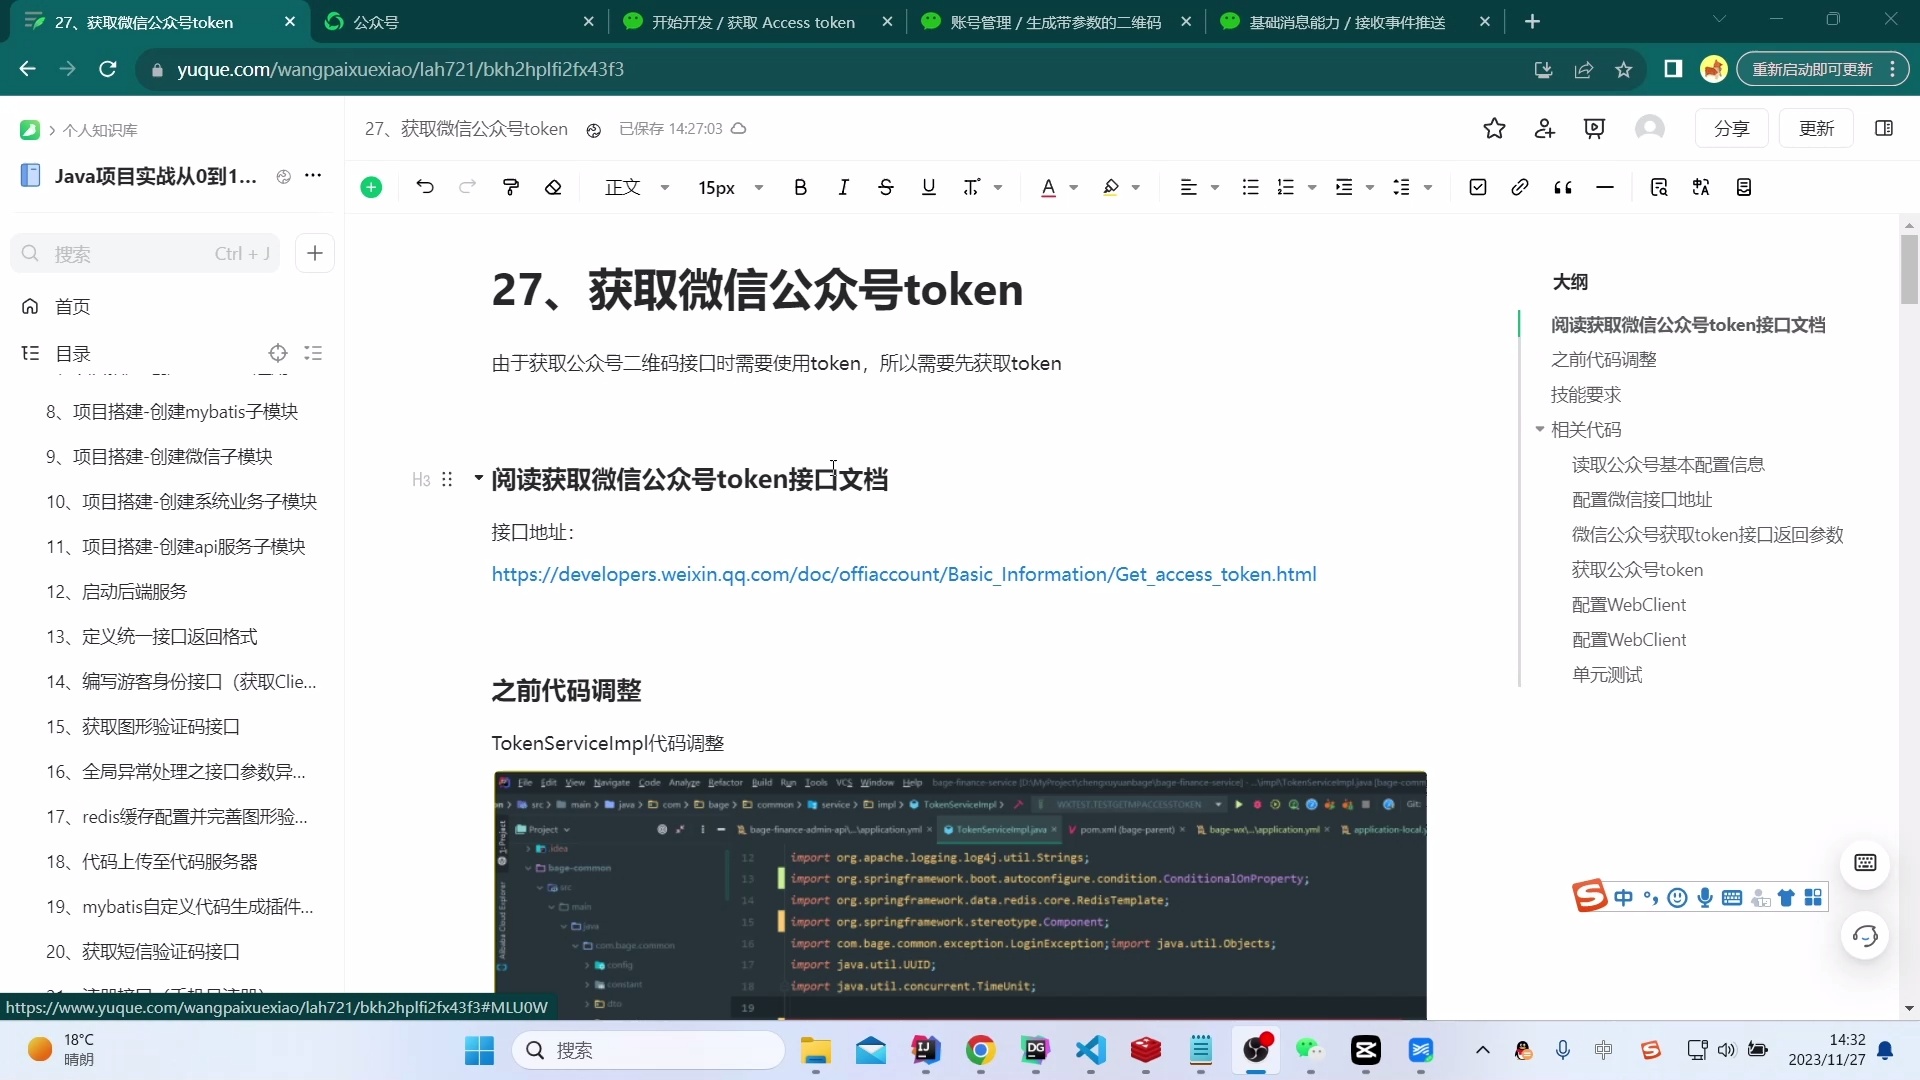Screen dimensions: 1920x1080
Task: Select the format painter tool
Action: click(511, 187)
